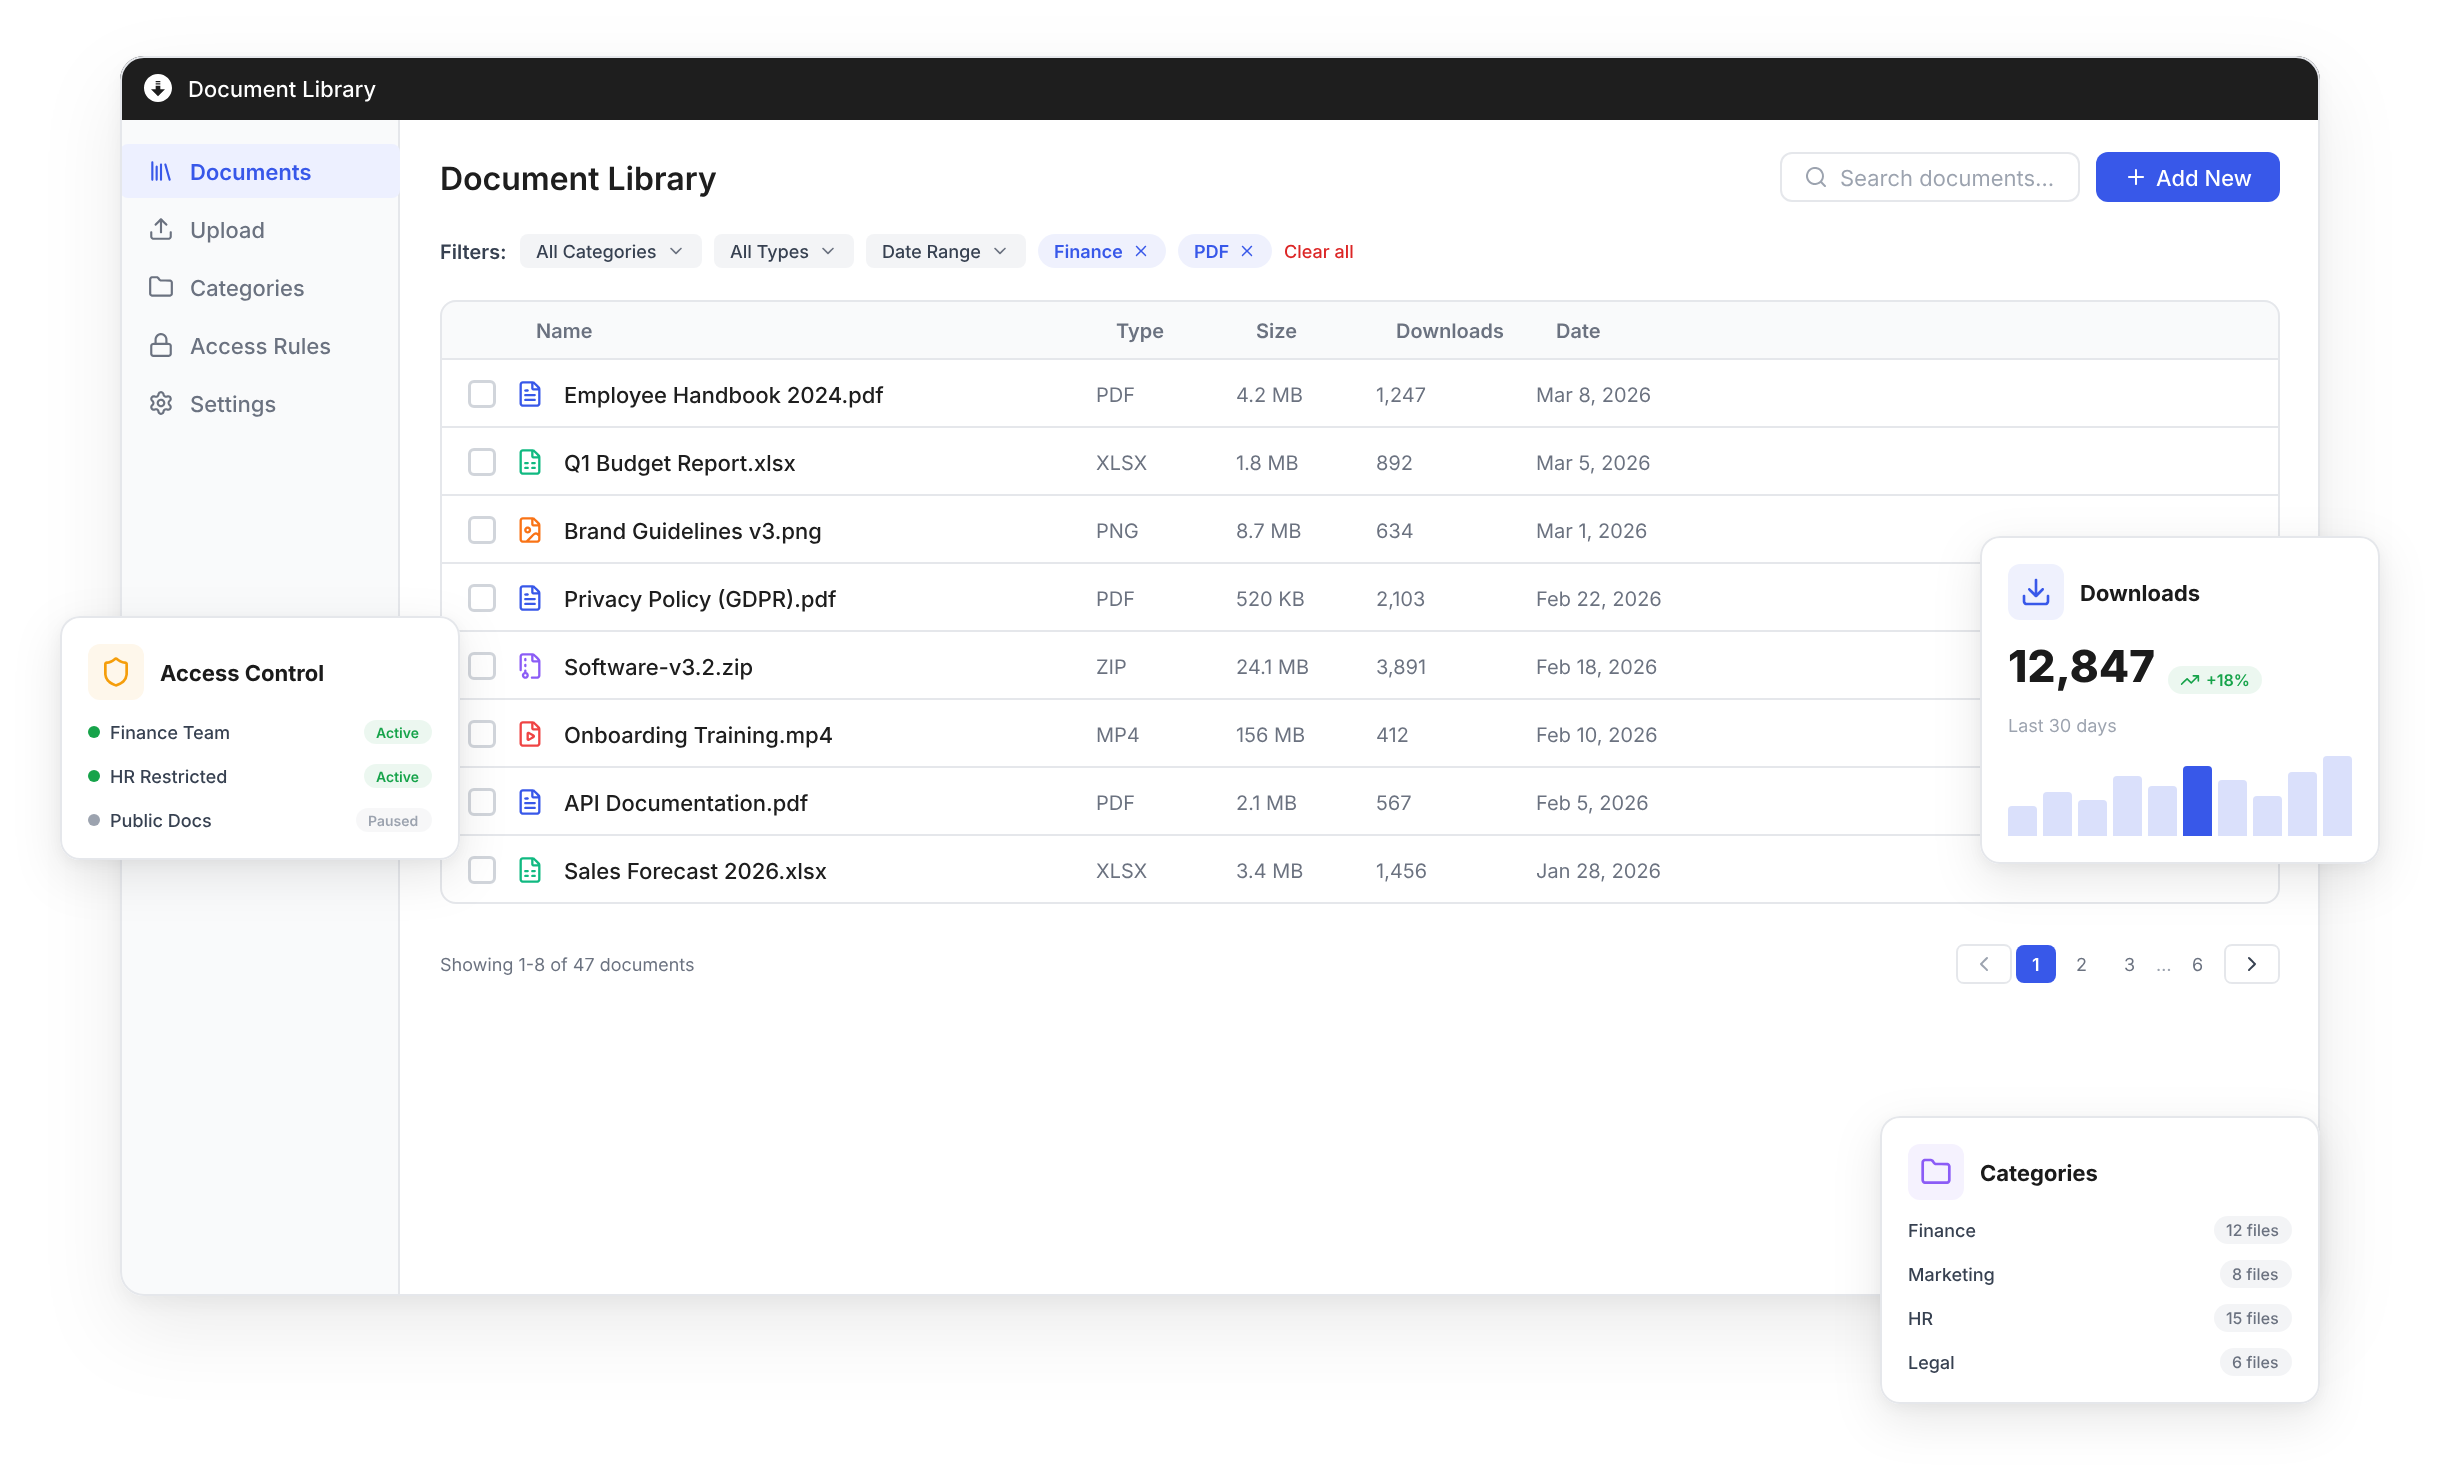Click the Software-v3.2.zip archive icon

[530, 667]
